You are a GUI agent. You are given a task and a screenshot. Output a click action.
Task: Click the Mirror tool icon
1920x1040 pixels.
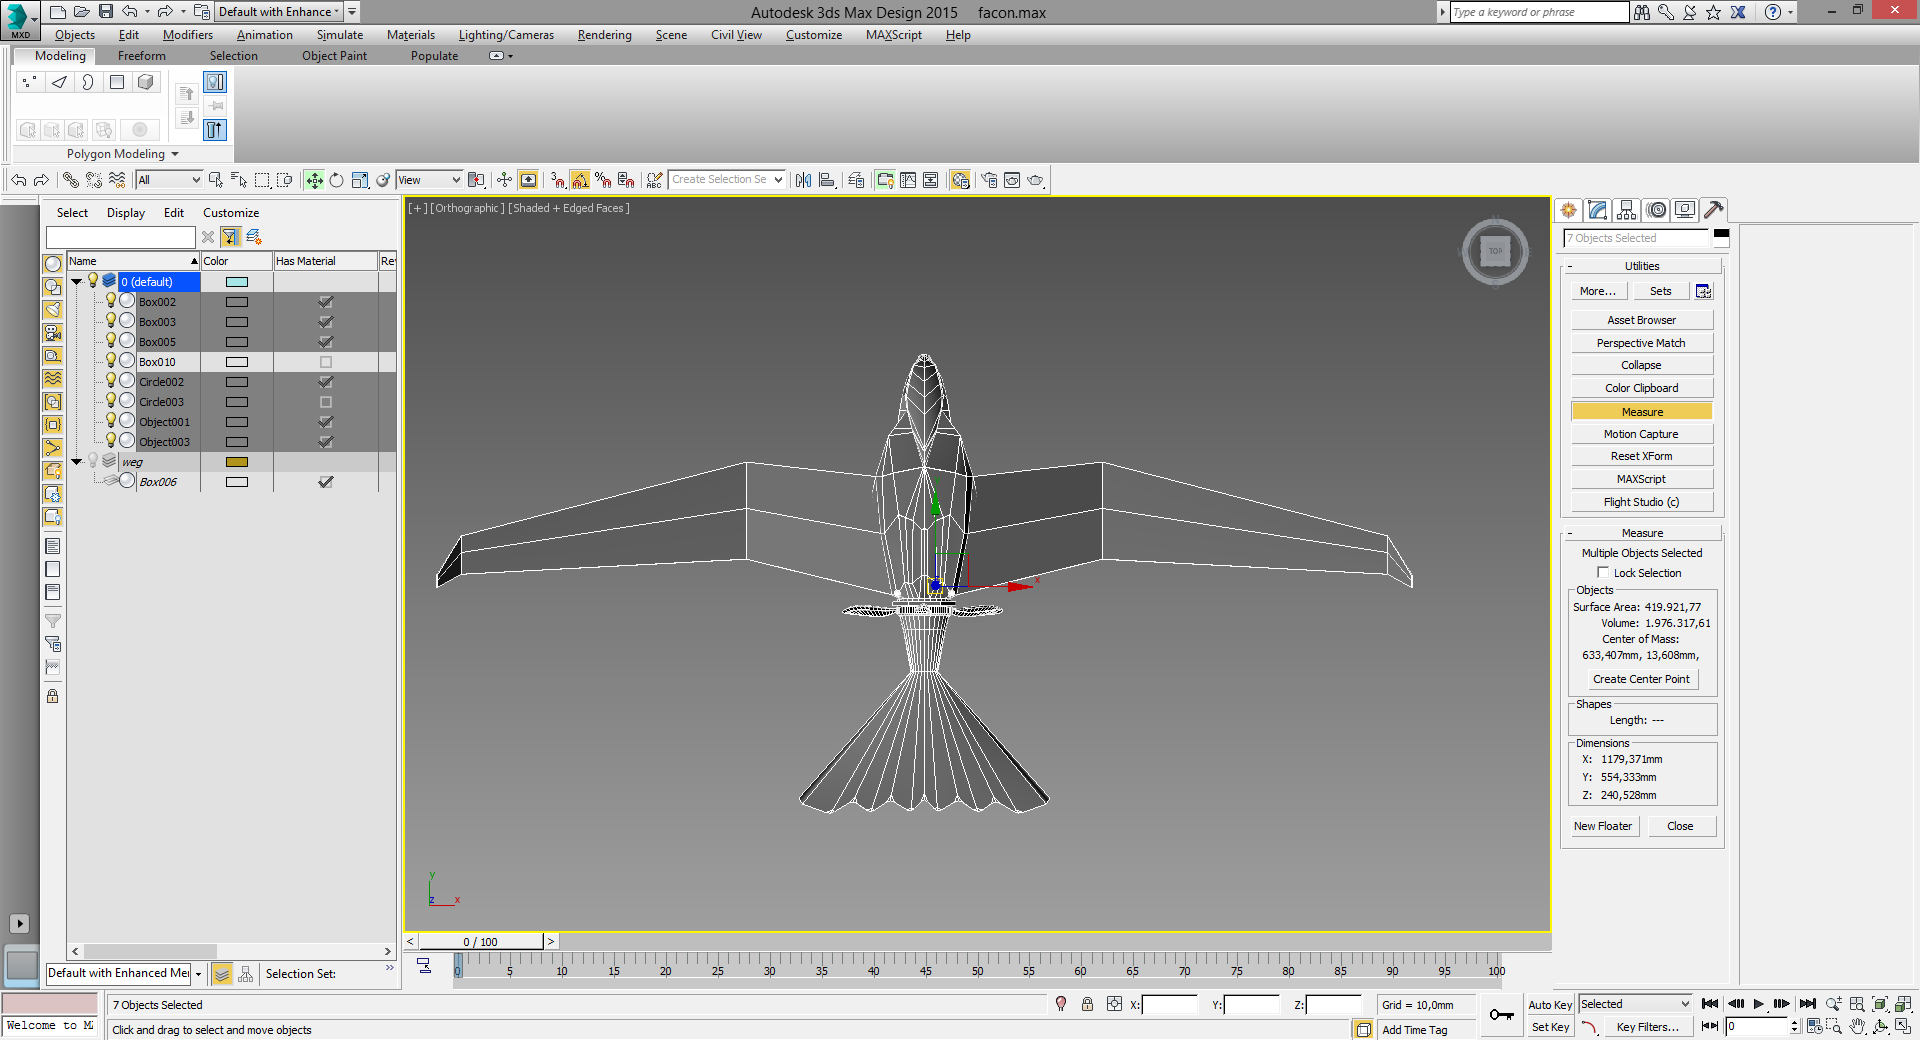[803, 180]
